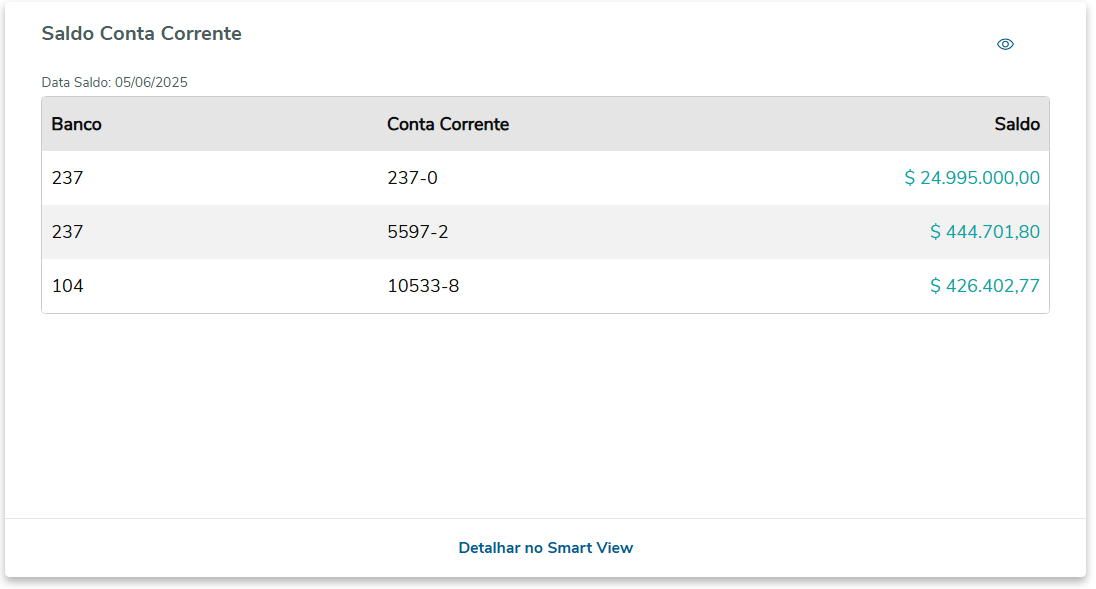This screenshot has height=589, width=1096.
Task: Click the balance $ 444.701,80
Action: (x=984, y=233)
